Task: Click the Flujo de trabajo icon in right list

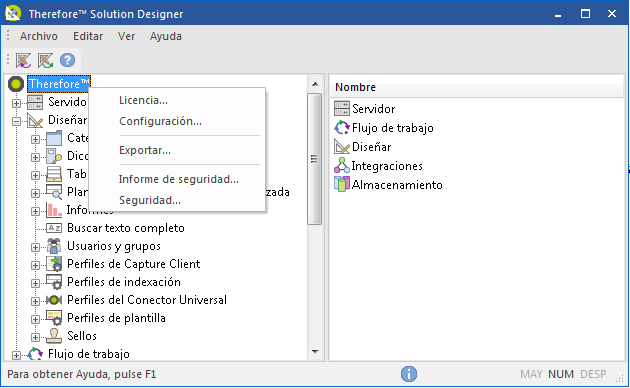Action: coord(342,128)
